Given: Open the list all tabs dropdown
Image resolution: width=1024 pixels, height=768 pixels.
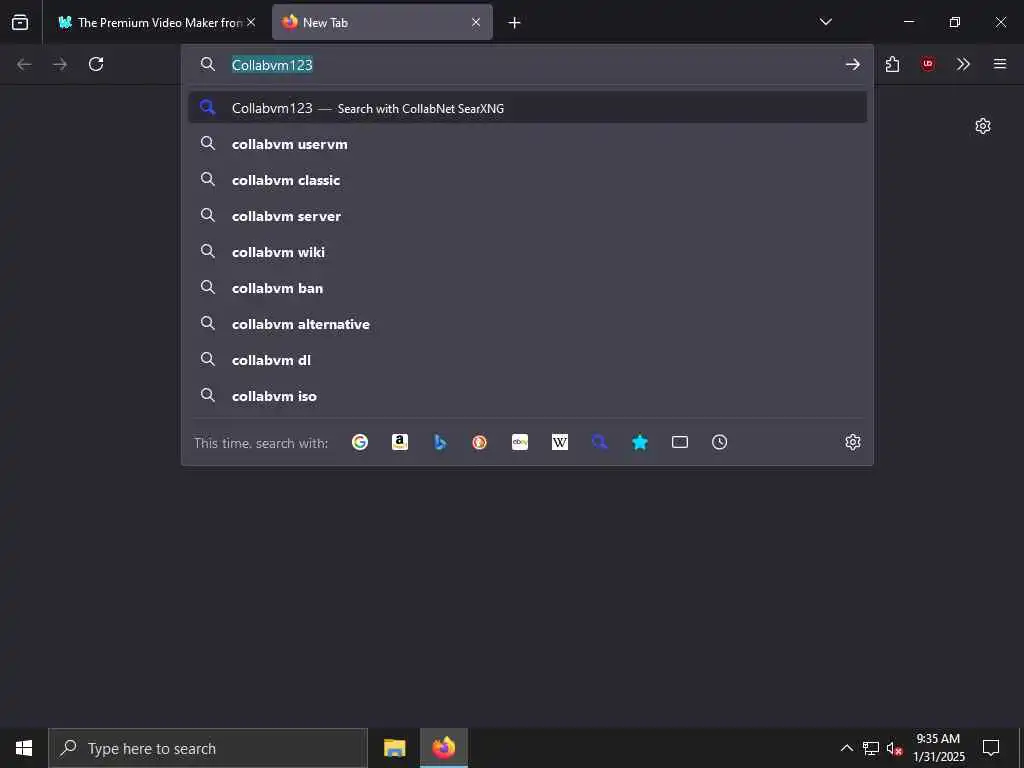Looking at the screenshot, I should (825, 22).
